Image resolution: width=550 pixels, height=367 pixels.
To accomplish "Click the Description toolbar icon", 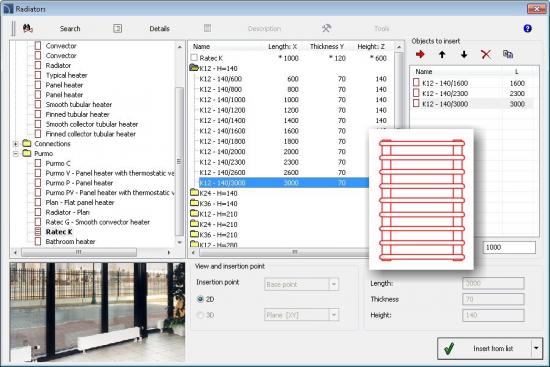I will (x=208, y=28).
